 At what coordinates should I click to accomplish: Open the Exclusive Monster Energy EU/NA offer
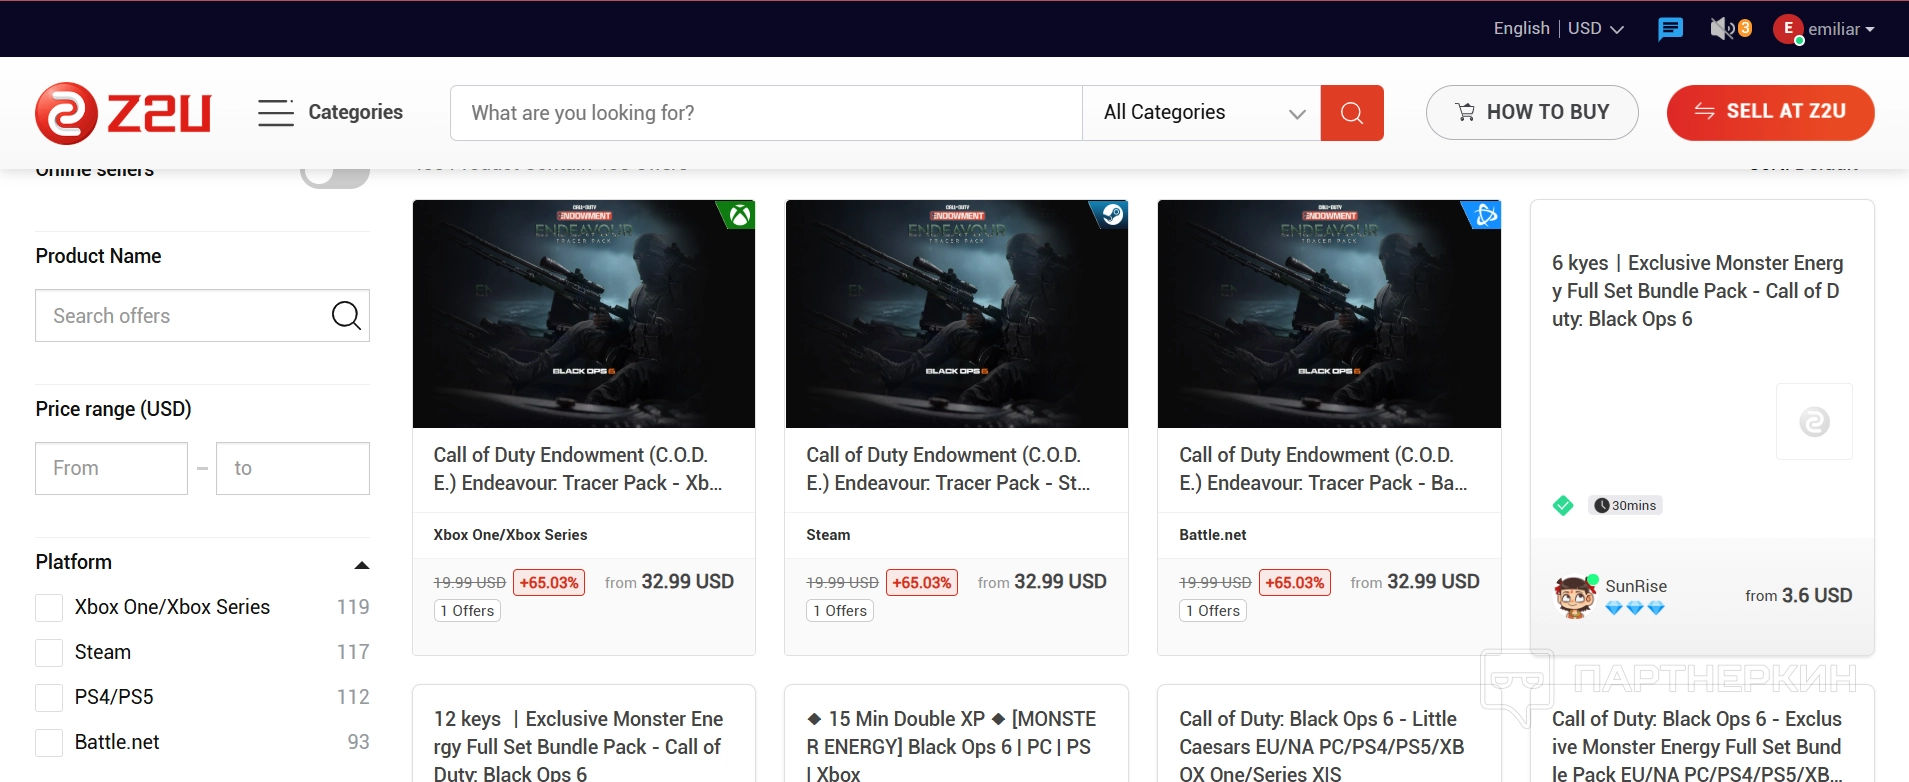(1697, 746)
